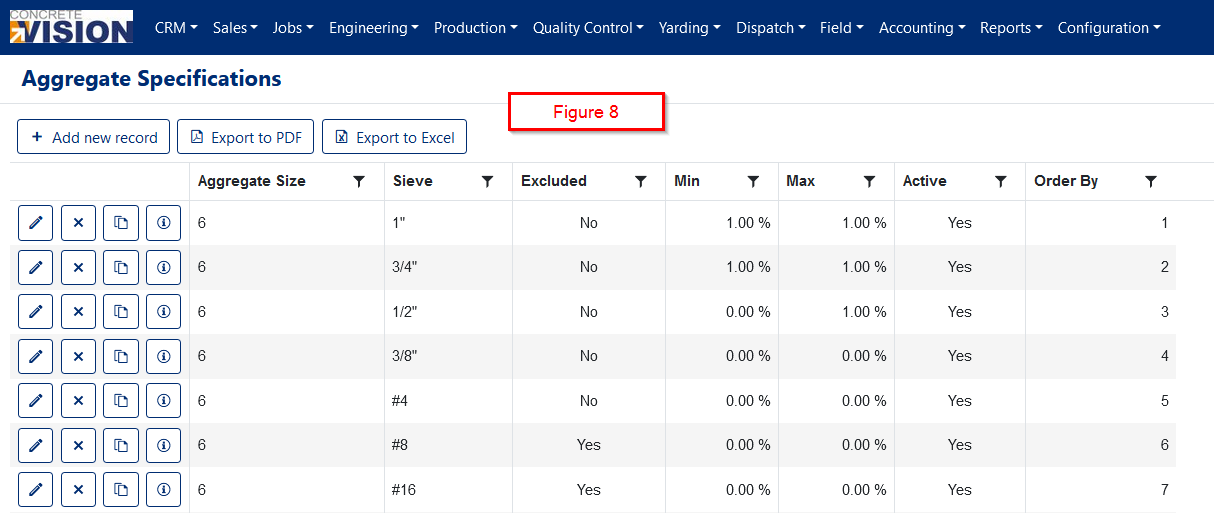Delete the row with sieve 1"
Viewport: 1214px width, 513px height.
click(x=78, y=223)
